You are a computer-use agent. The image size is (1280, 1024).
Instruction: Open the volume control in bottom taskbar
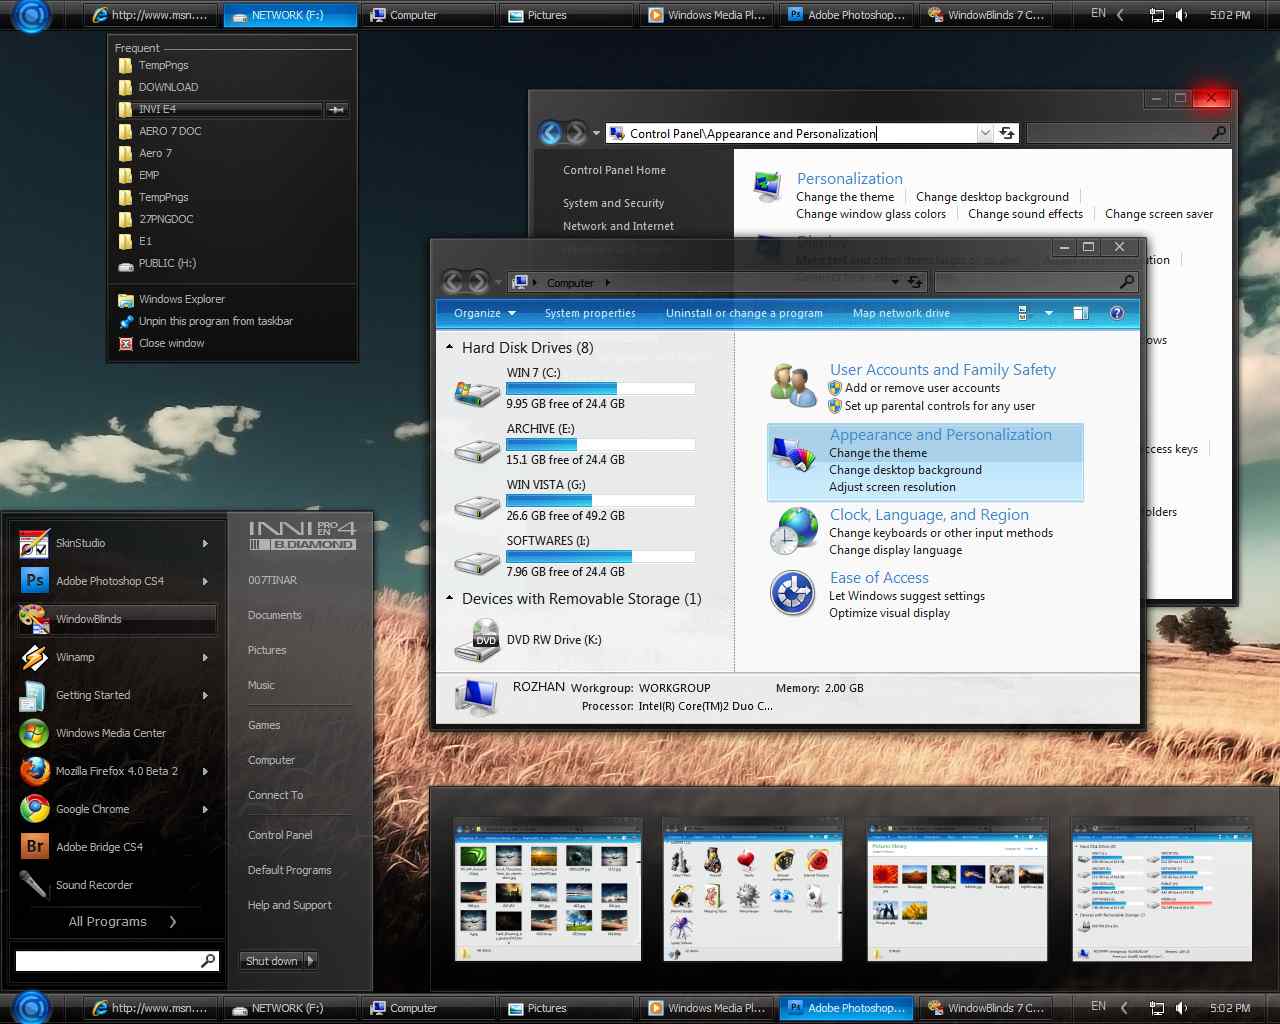pyautogui.click(x=1182, y=1008)
